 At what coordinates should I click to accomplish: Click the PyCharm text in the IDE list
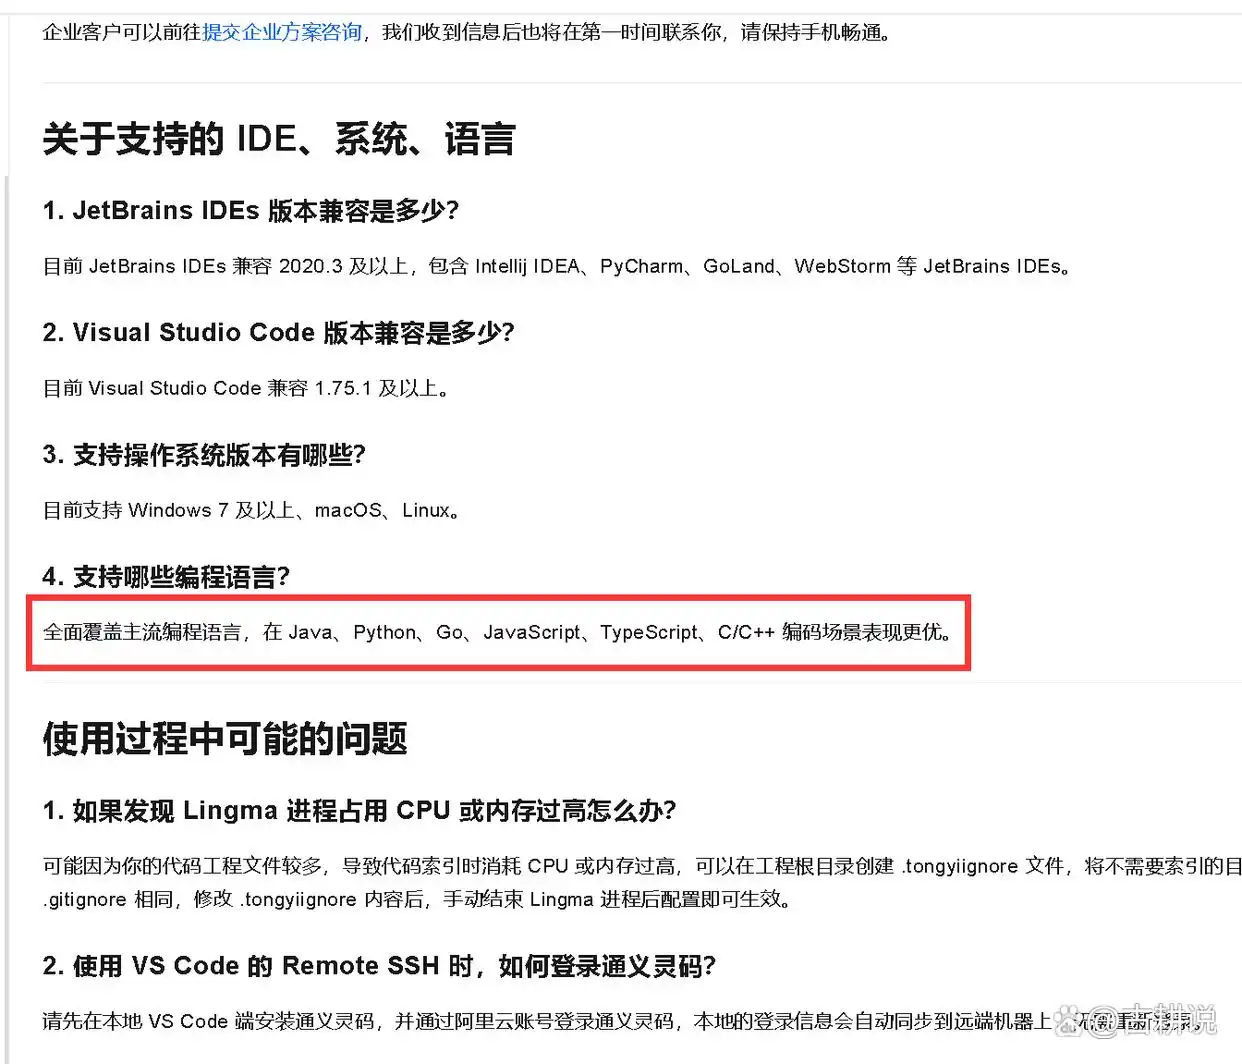(x=641, y=266)
